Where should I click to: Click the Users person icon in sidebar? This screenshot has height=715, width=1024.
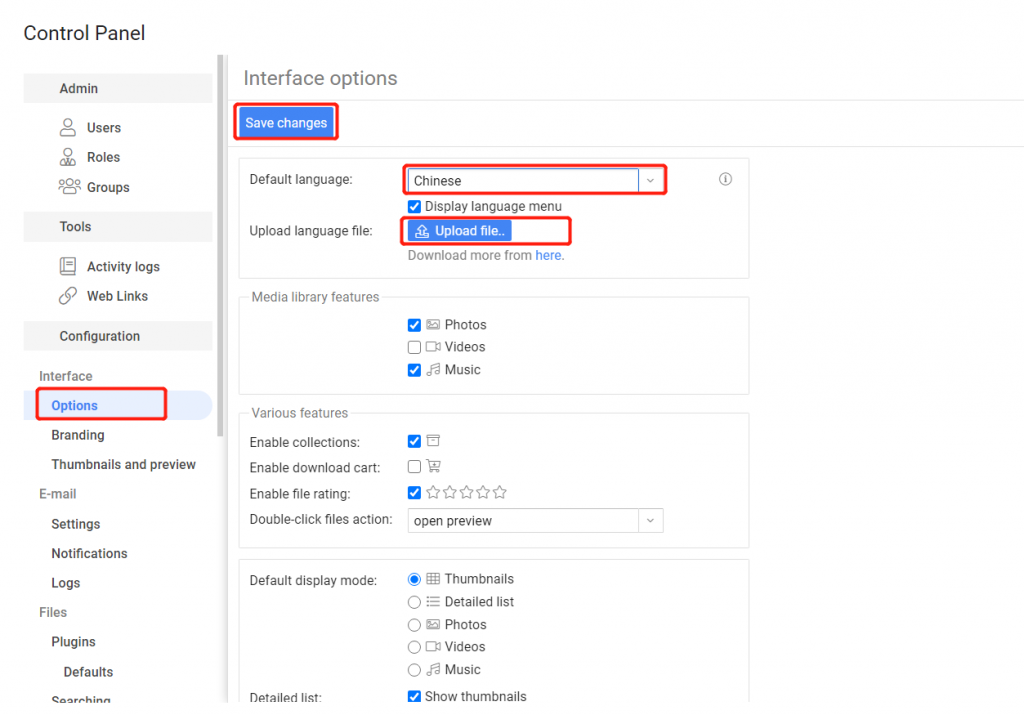tap(68, 127)
